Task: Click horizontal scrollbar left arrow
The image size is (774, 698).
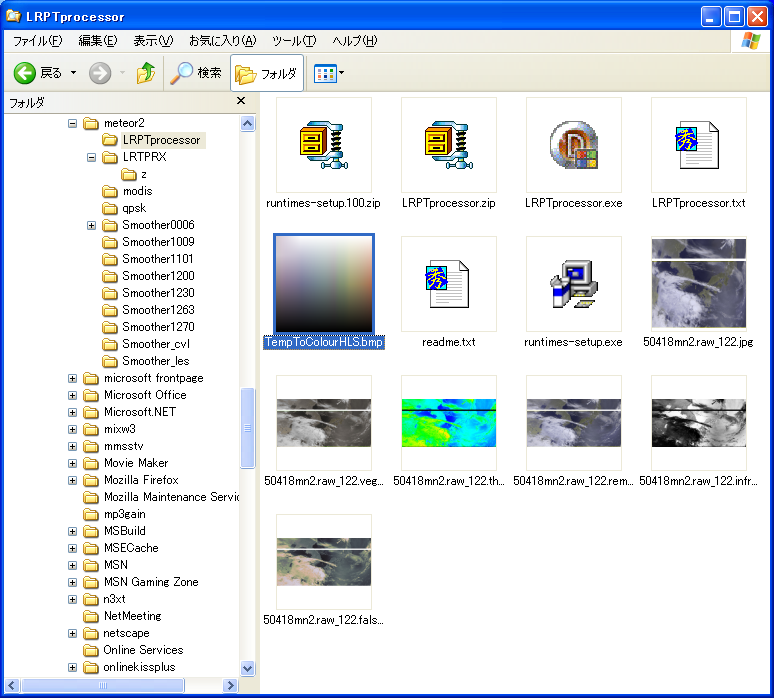Action: pos(12,685)
